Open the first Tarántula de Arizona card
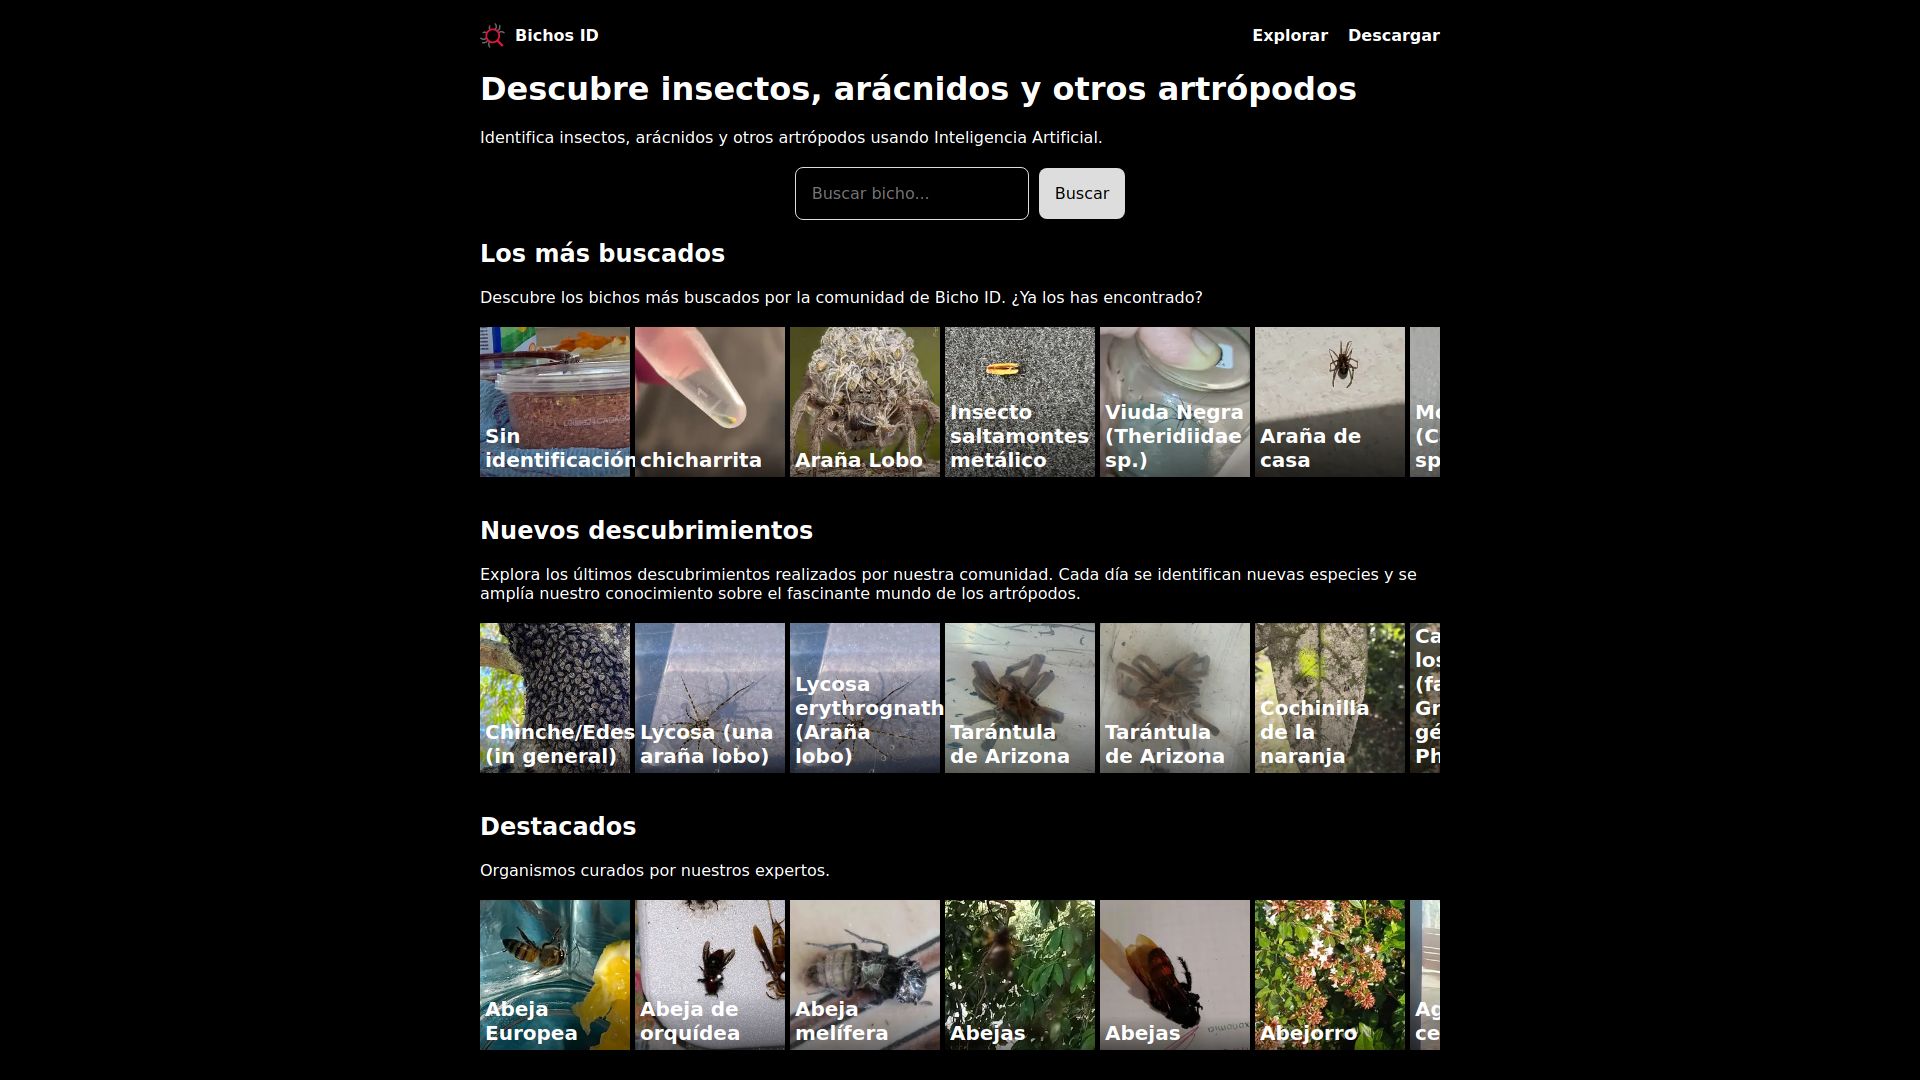Screen dimensions: 1920x1080 point(1019,698)
